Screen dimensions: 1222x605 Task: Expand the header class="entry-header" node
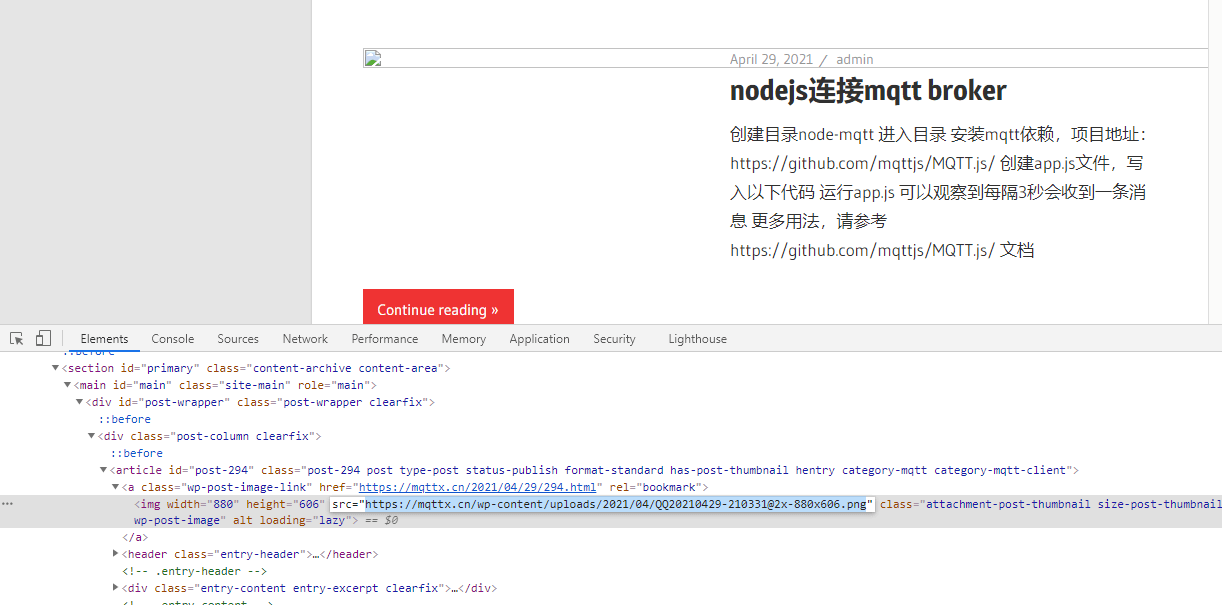[x=116, y=554]
